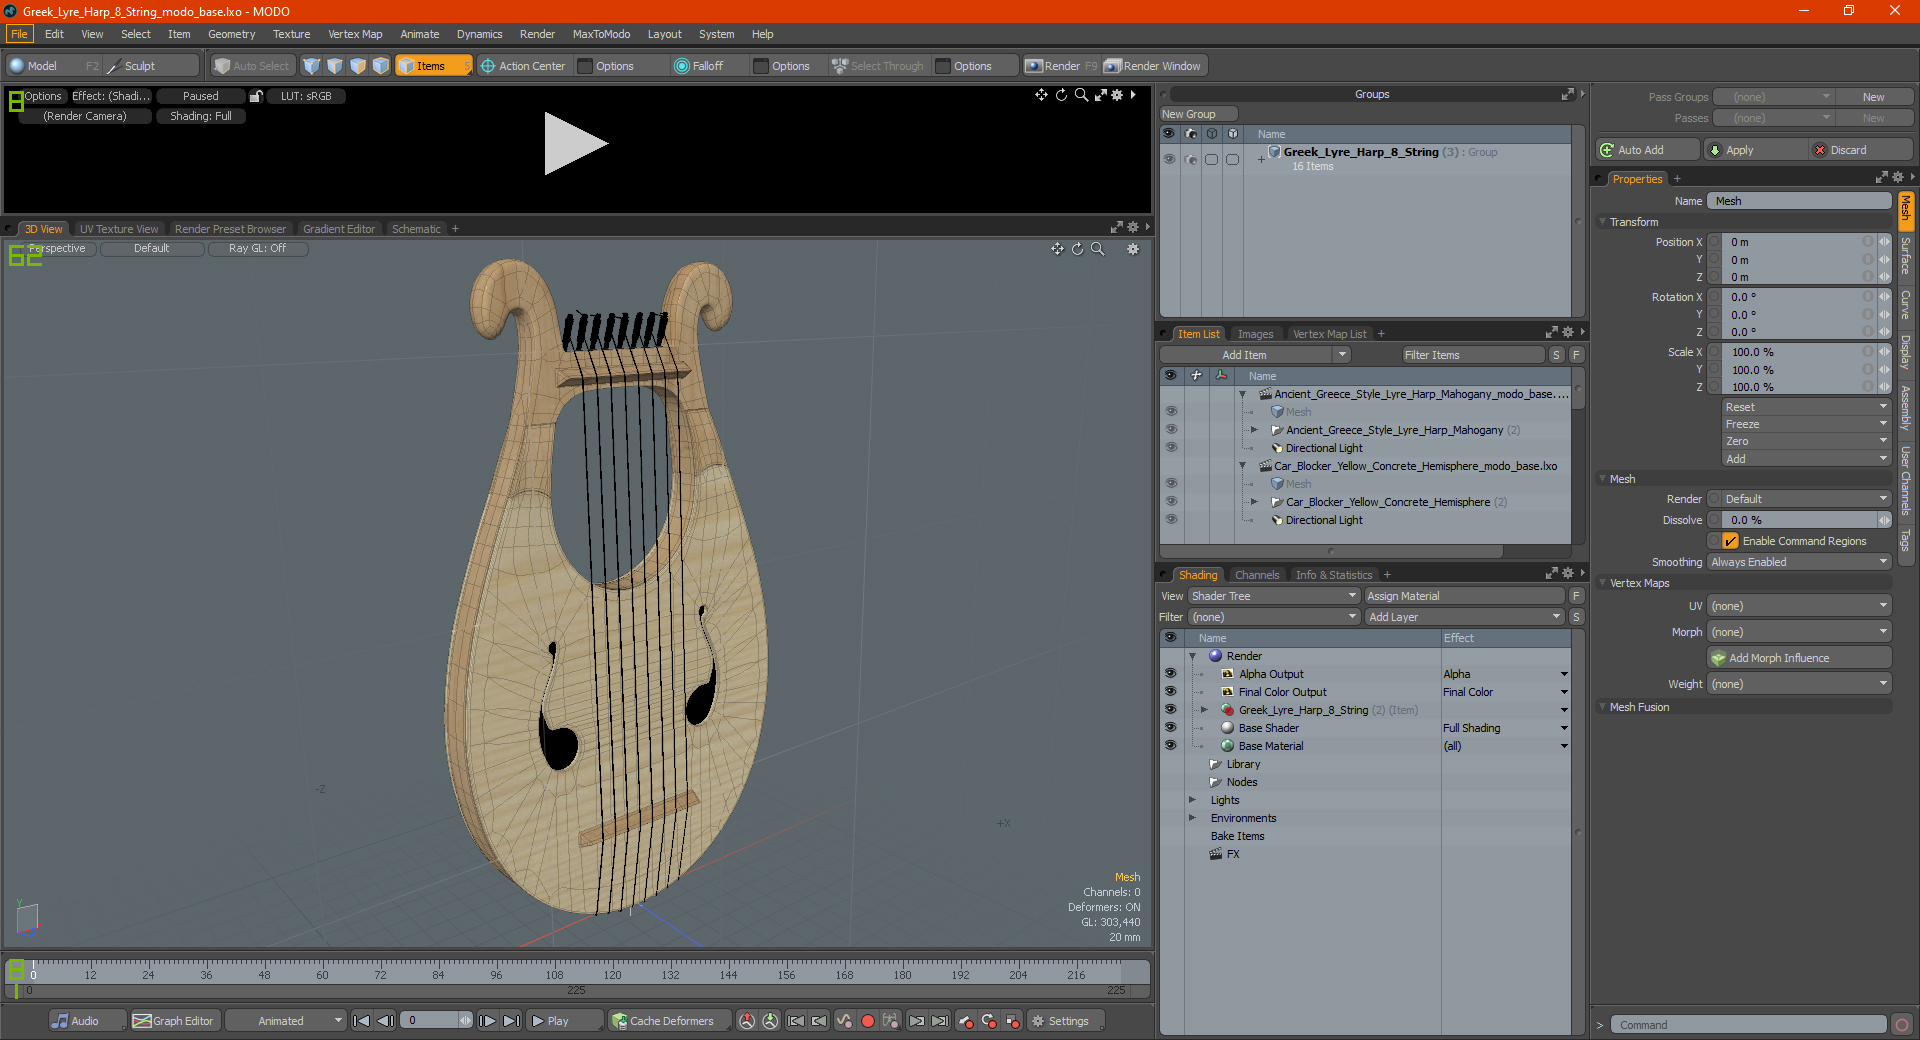The image size is (1920, 1040).
Task: Select Polygons selection mode icon
Action: 357,66
